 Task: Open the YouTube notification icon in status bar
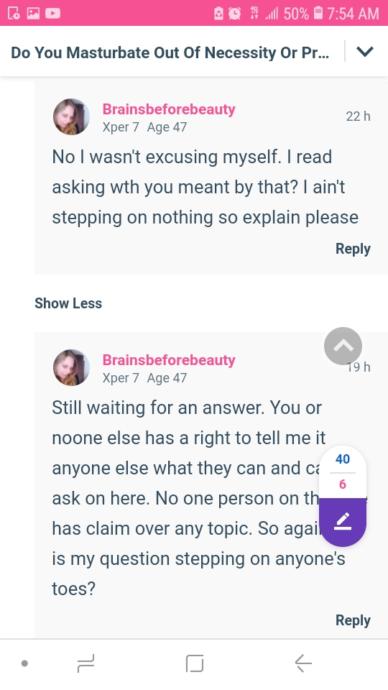click(x=53, y=13)
